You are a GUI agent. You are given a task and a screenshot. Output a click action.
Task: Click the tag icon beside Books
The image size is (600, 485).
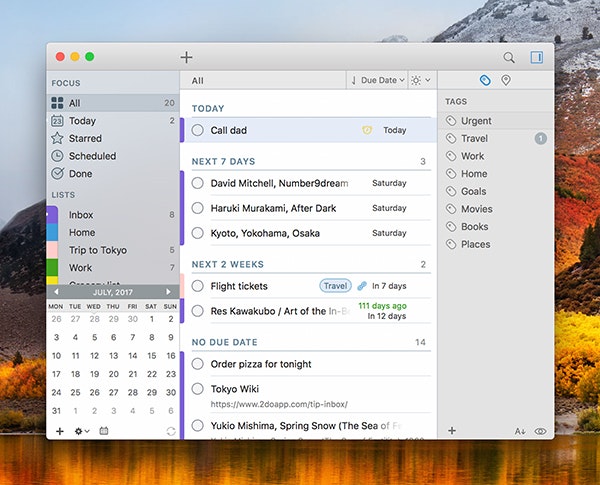point(451,227)
